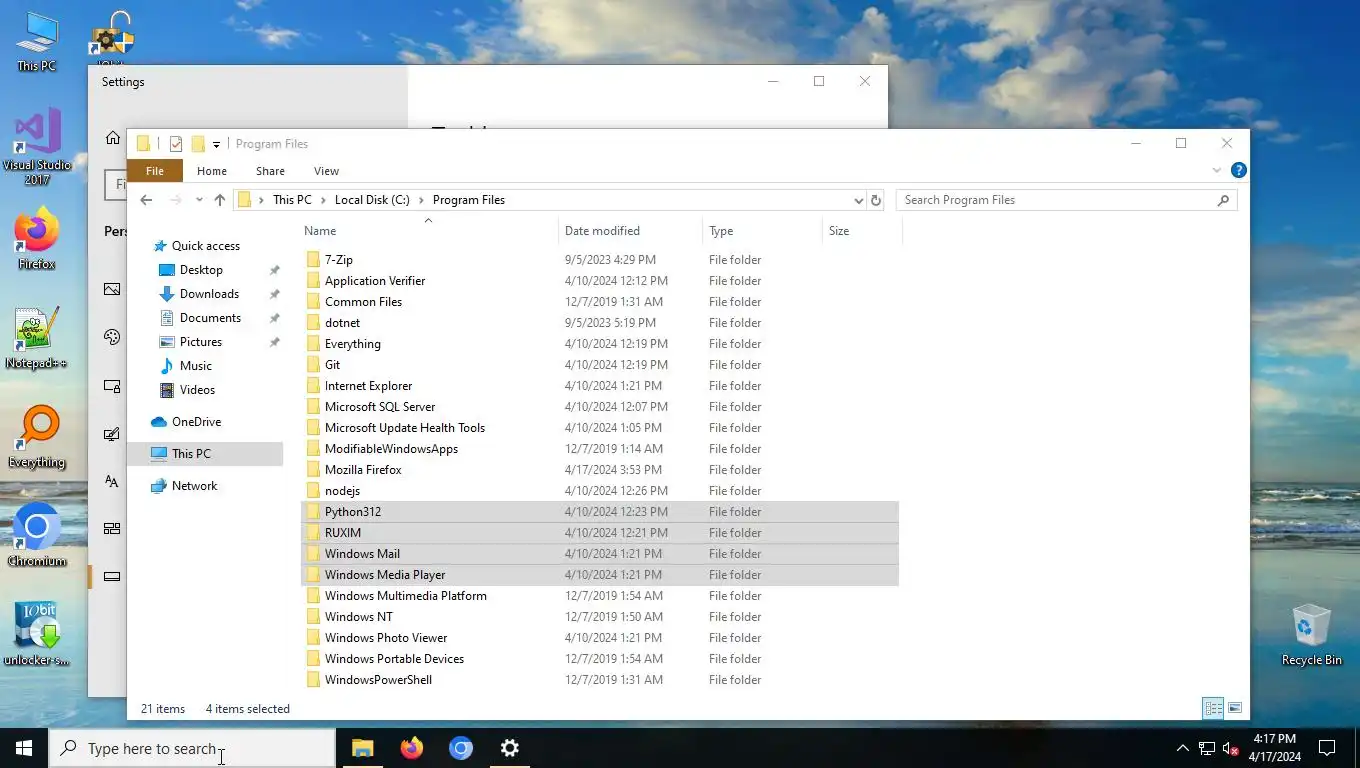
Task: Click the taskbar search box
Action: [x=192, y=748]
